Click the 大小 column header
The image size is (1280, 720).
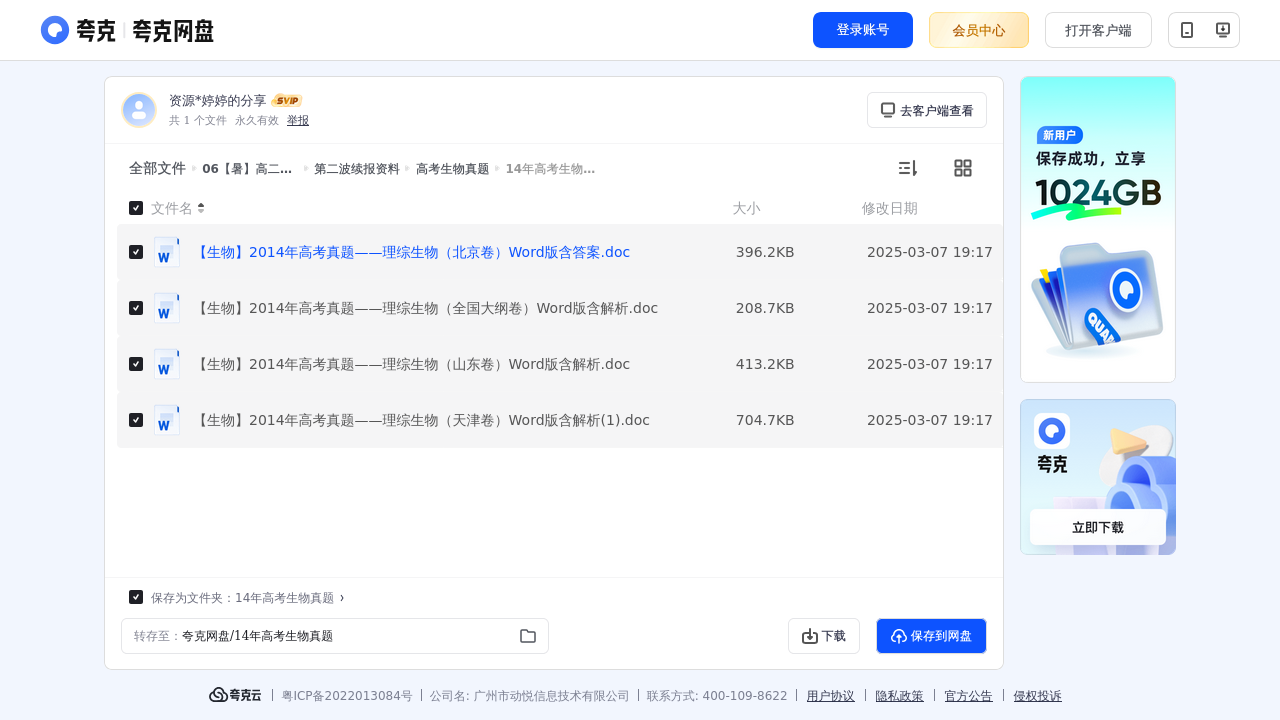pyautogui.click(x=746, y=208)
